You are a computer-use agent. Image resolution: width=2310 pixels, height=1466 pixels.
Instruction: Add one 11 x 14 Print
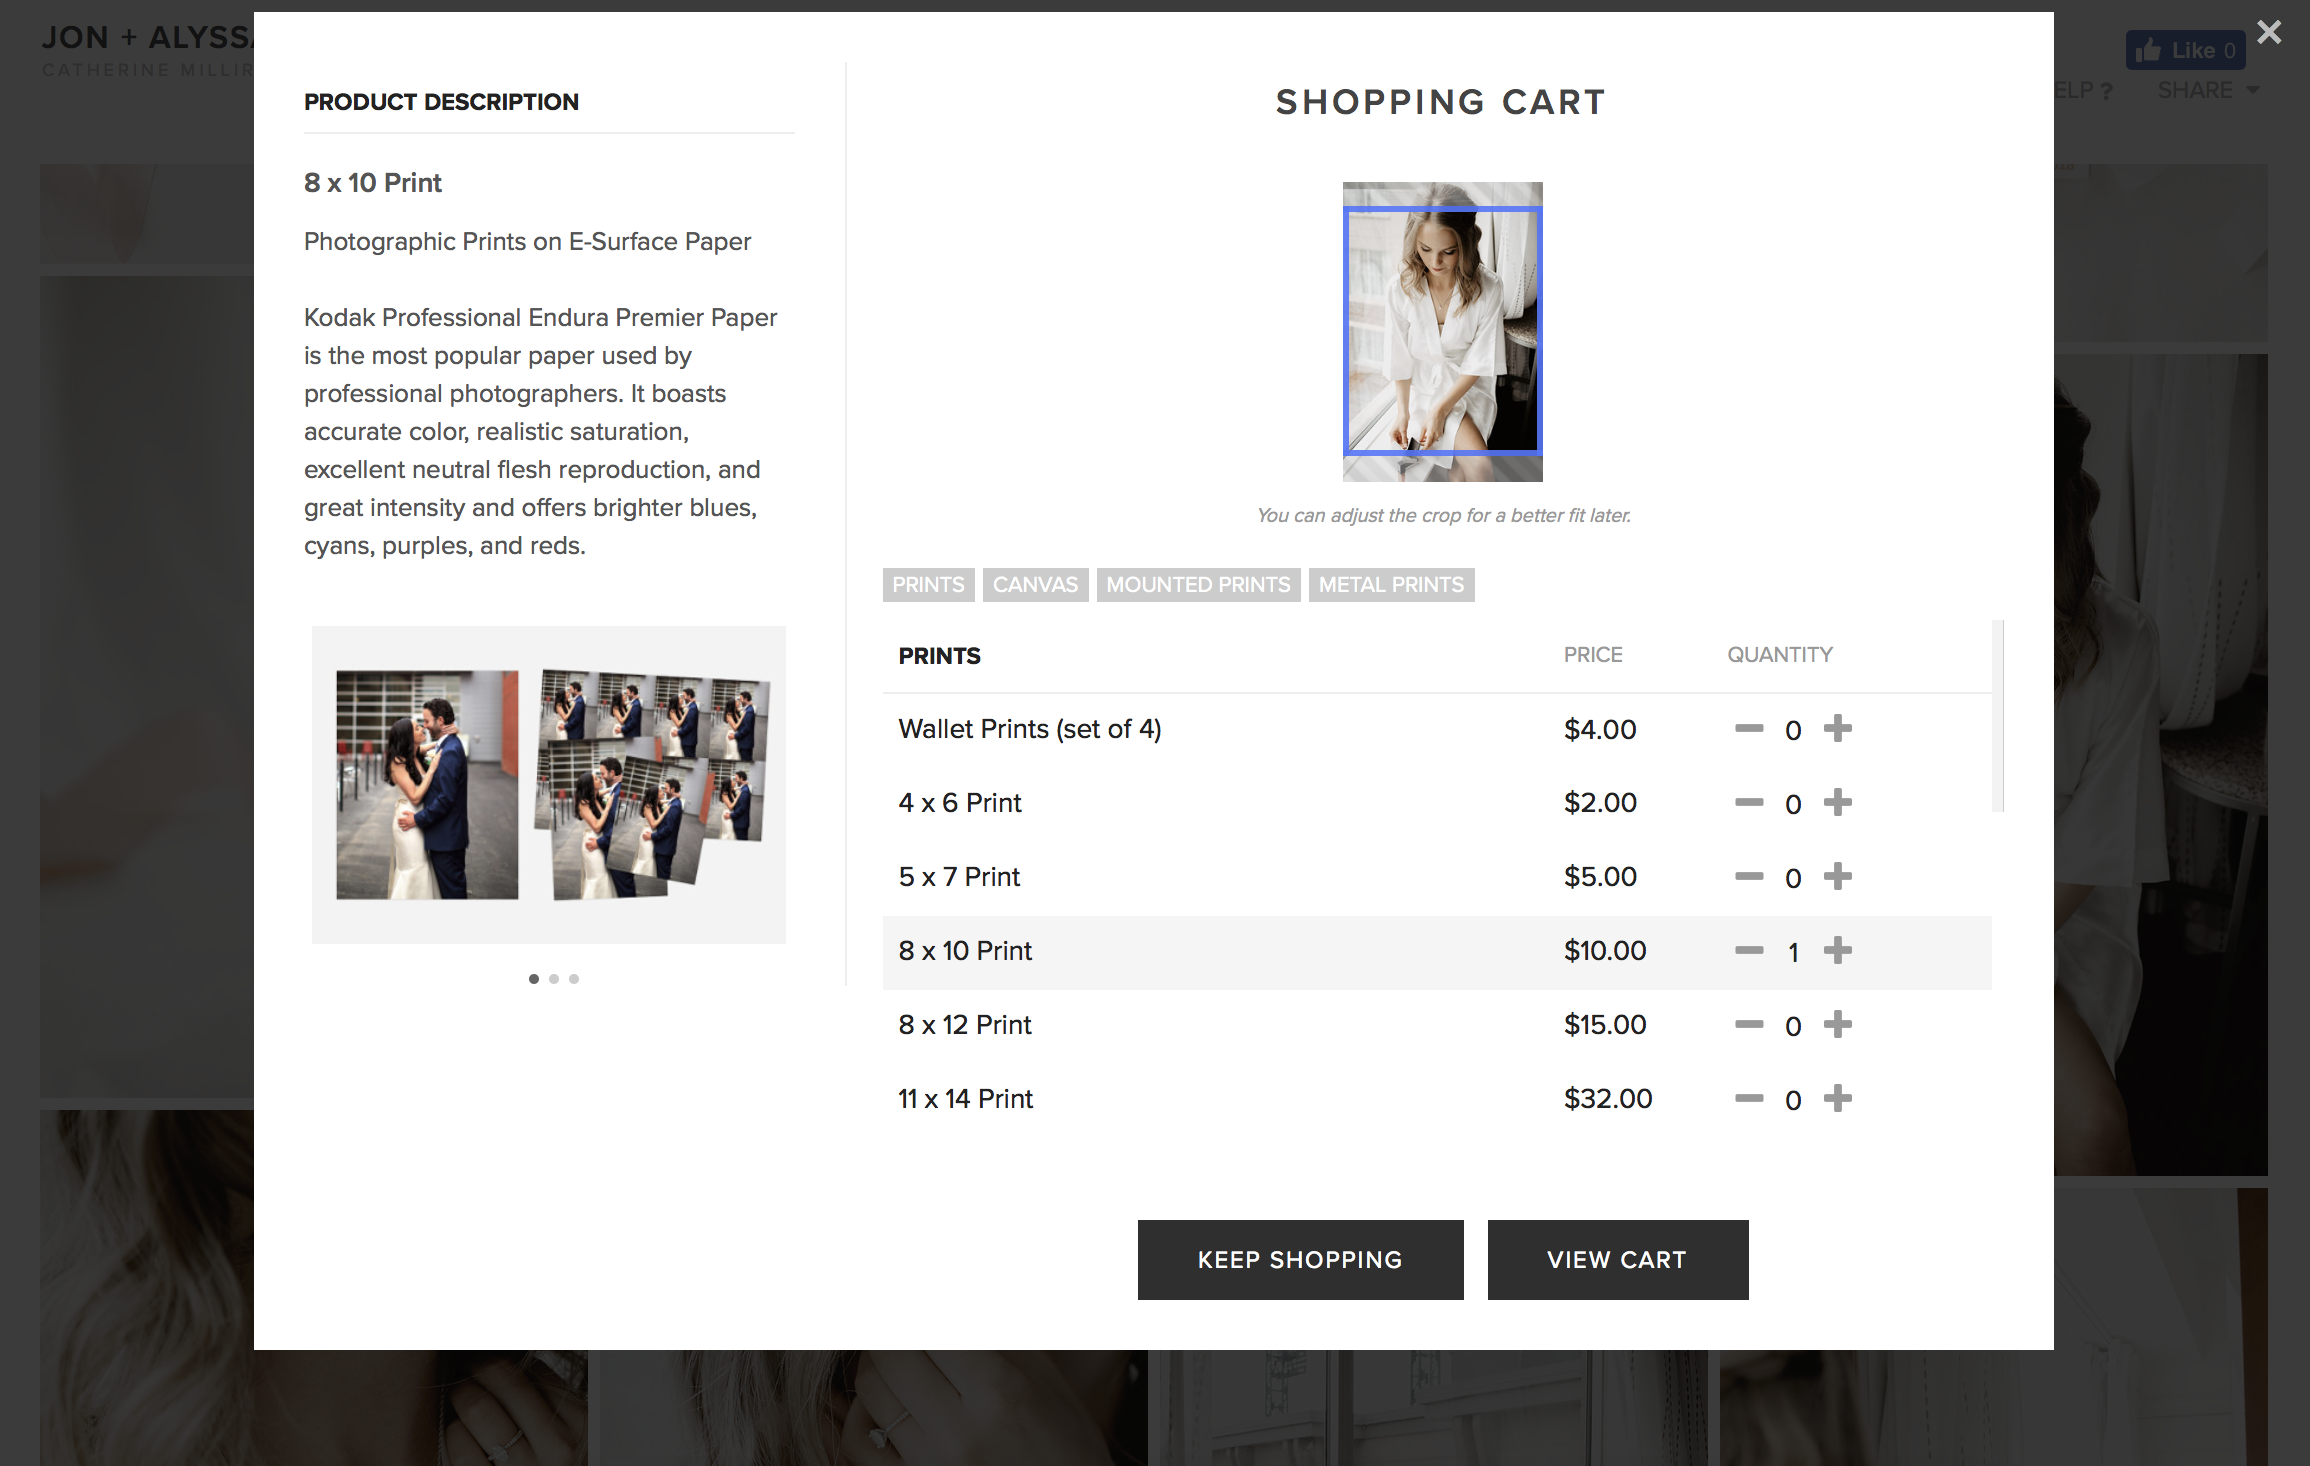tap(1837, 1099)
